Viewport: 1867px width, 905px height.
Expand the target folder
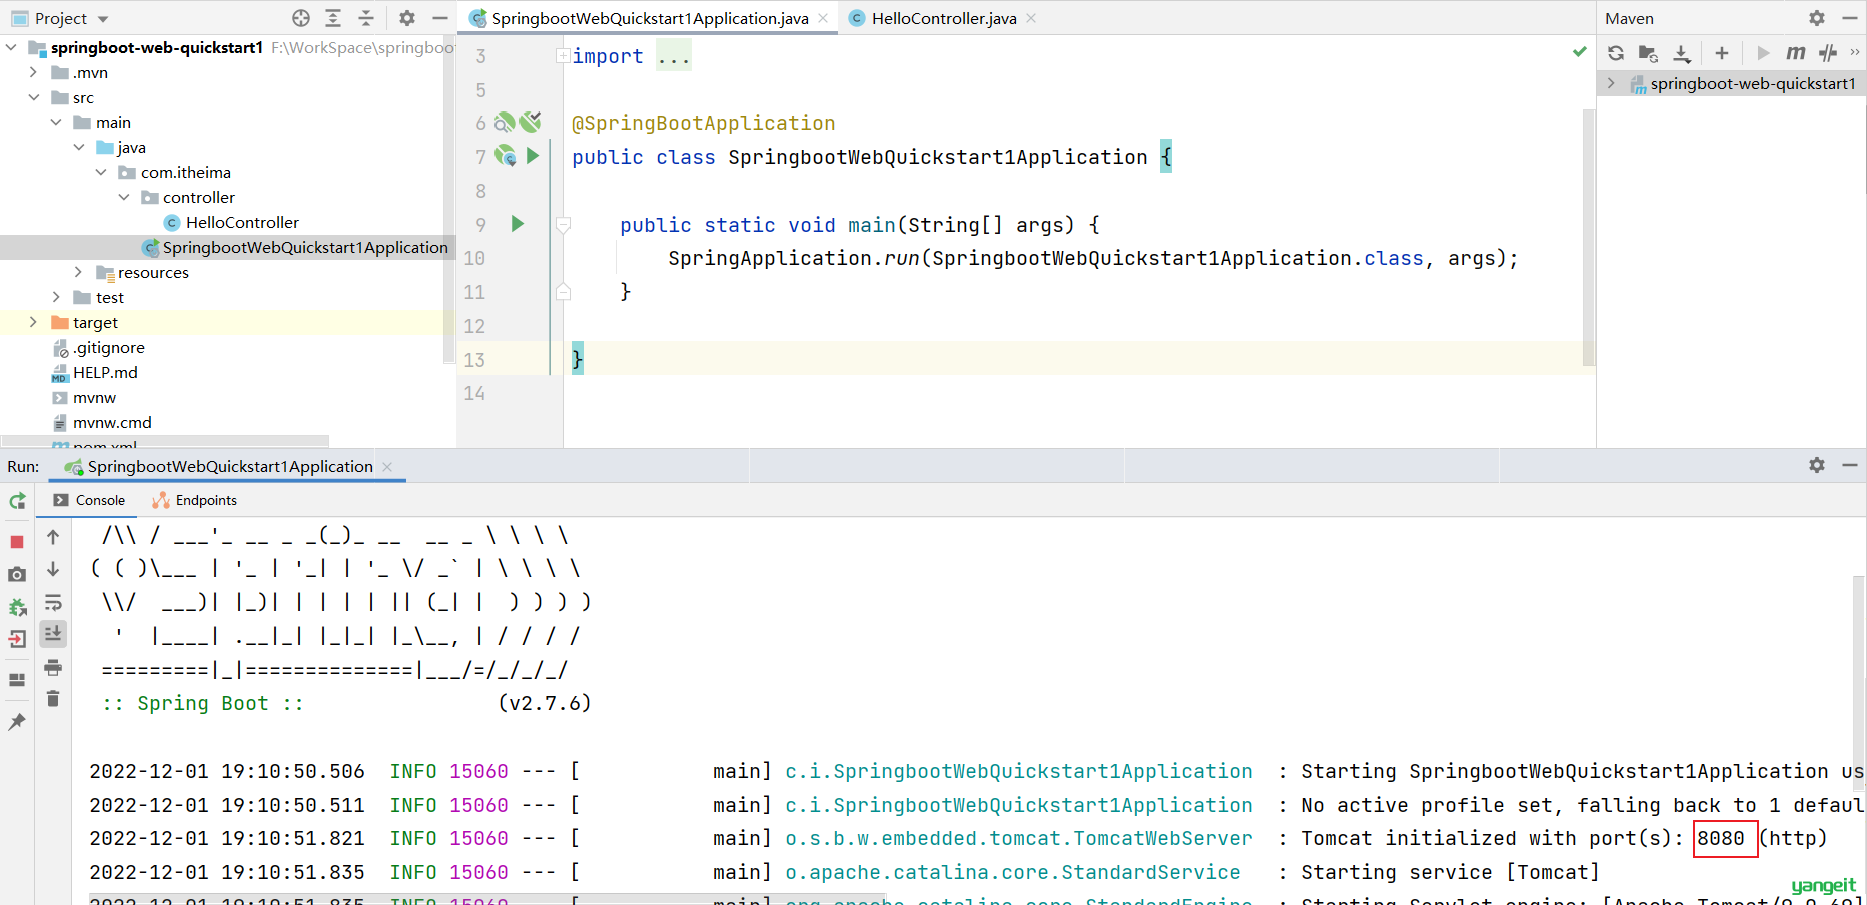click(34, 322)
